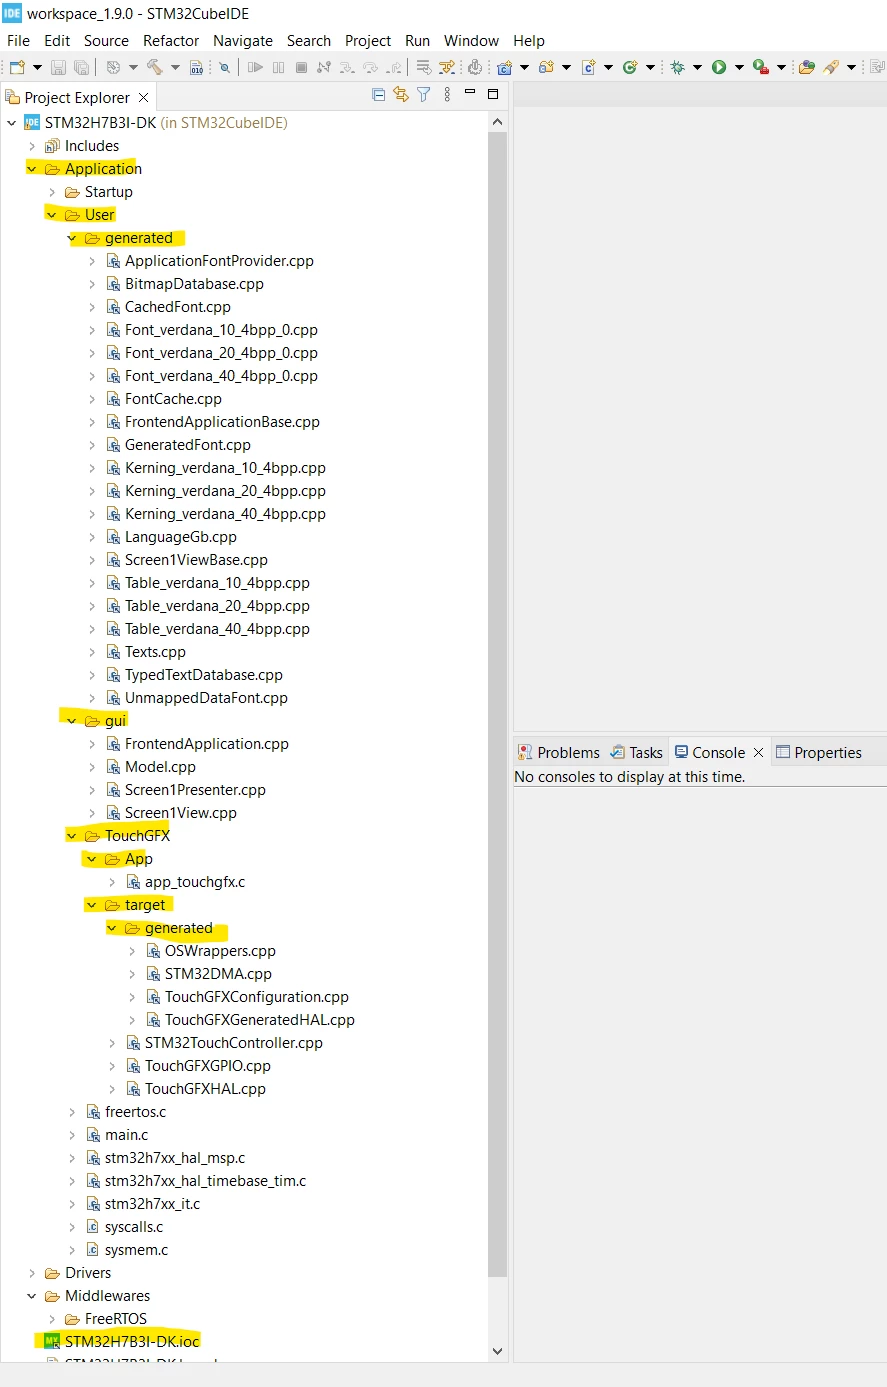Open the Debug button dropdown arrow

[x=697, y=67]
